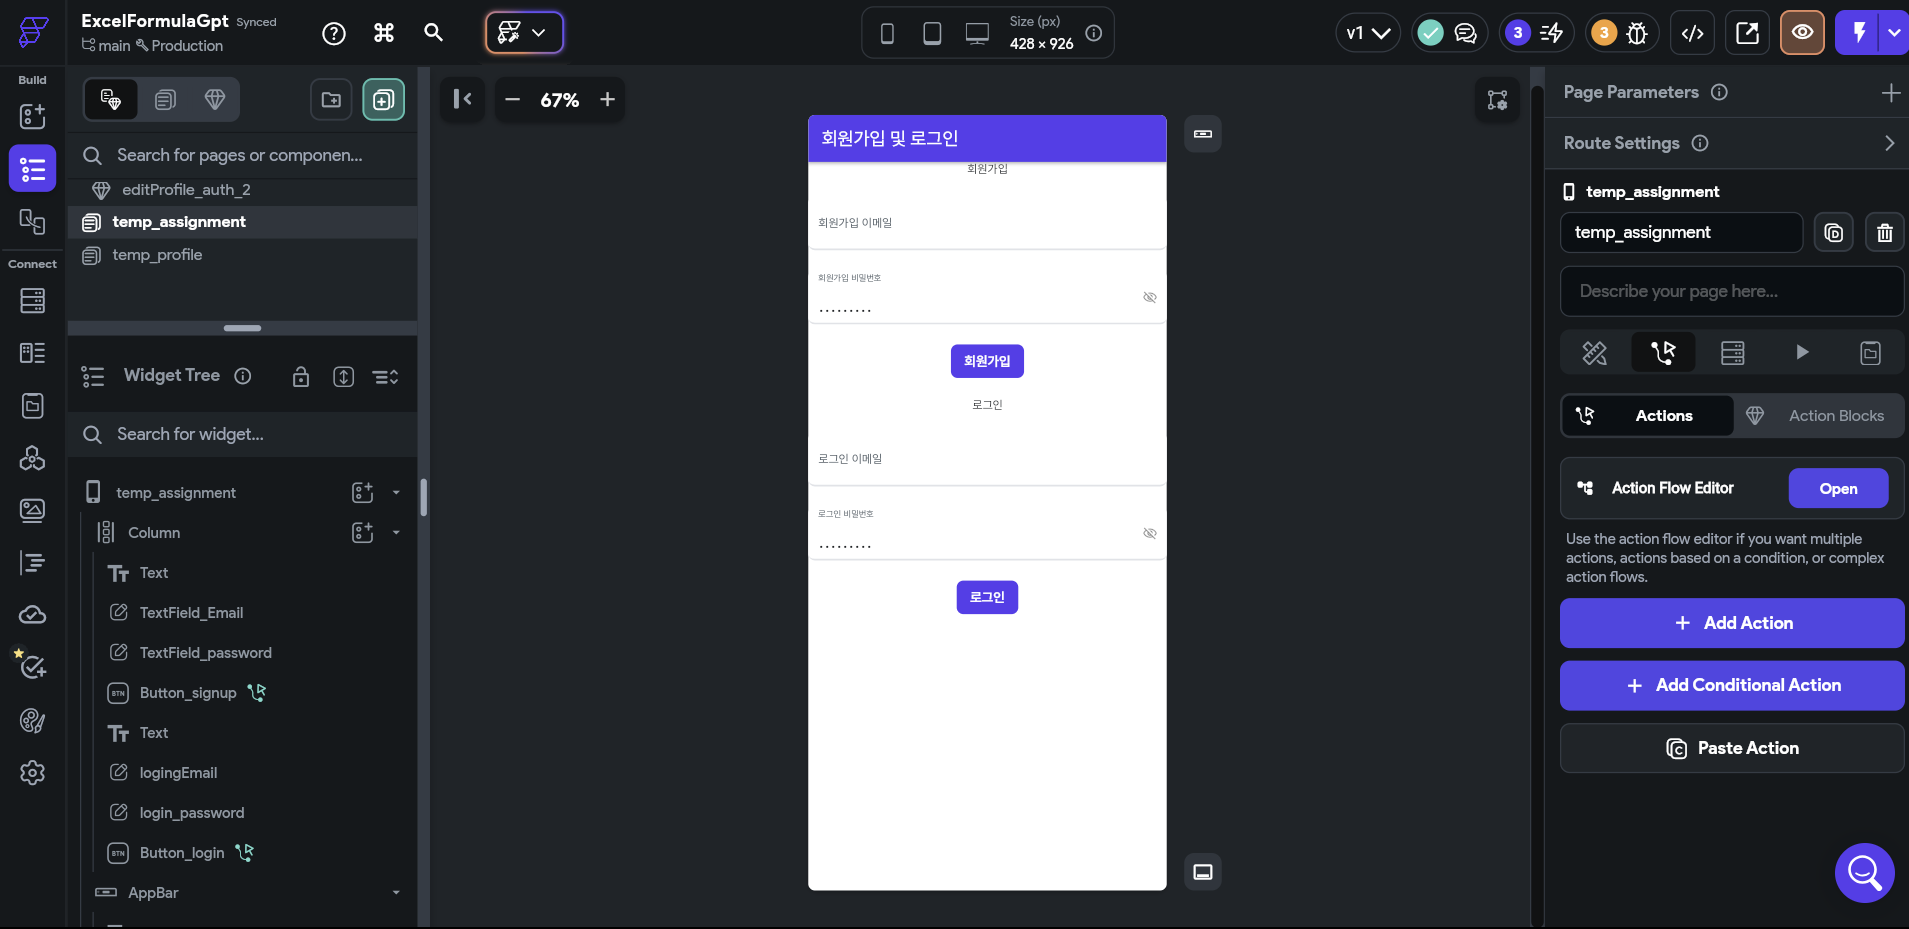Open the Media Assets sidebar icon
The height and width of the screenshot is (929, 1909).
click(33, 511)
